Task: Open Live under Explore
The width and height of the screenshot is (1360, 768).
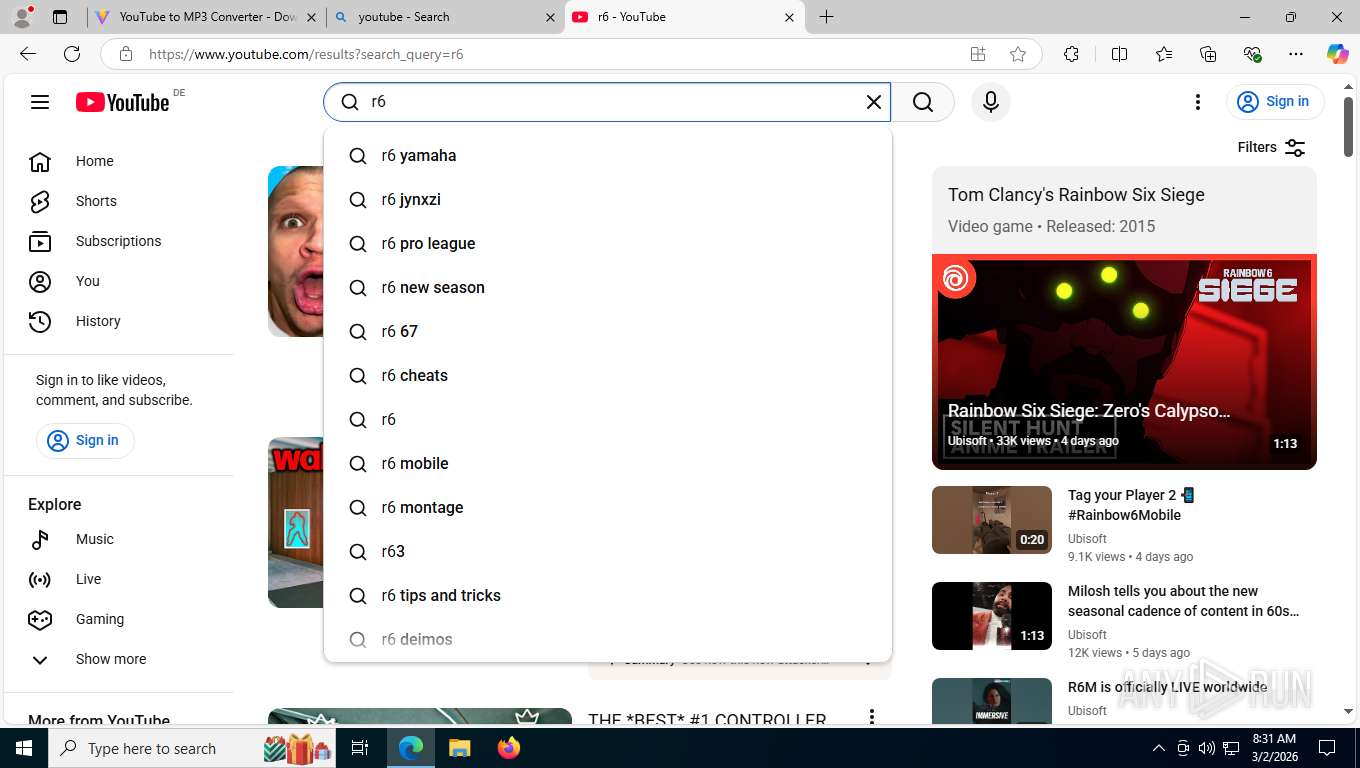Action: [x=118, y=579]
